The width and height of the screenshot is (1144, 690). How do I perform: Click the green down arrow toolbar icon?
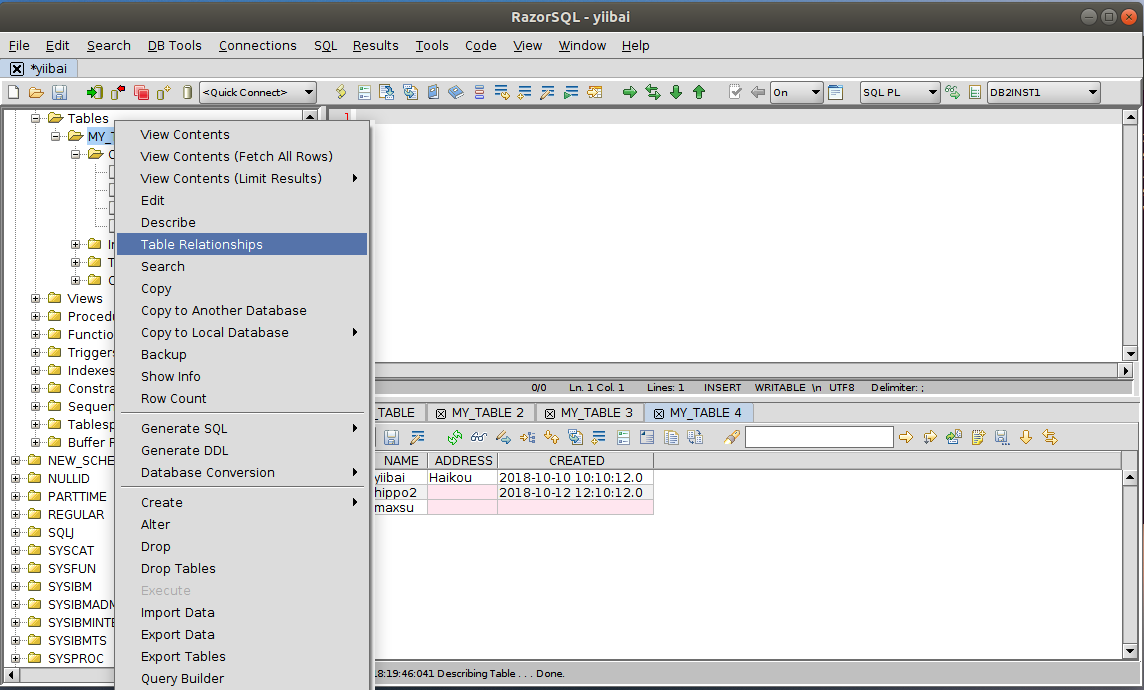pos(676,92)
